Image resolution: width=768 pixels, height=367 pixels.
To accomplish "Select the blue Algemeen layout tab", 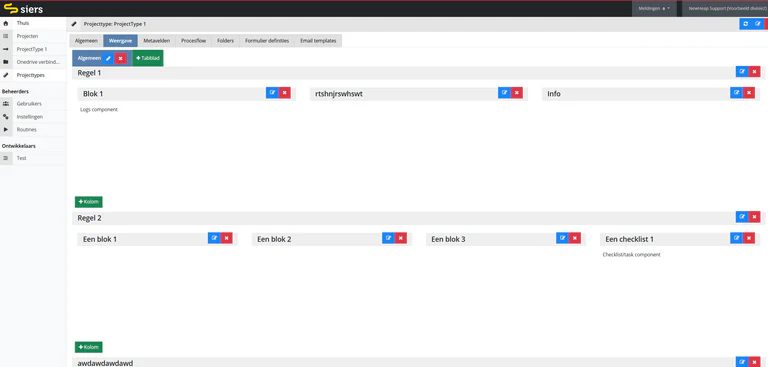I will [89, 58].
